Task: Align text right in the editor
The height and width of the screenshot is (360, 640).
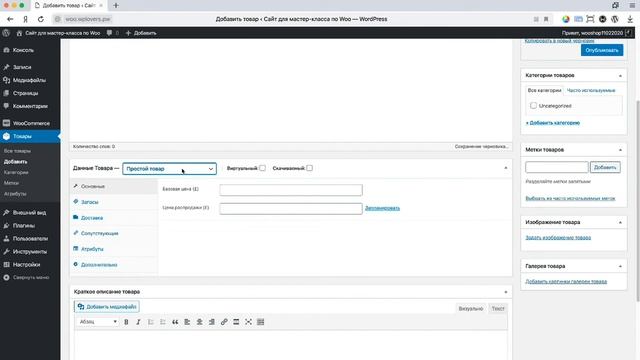Action: click(x=212, y=322)
